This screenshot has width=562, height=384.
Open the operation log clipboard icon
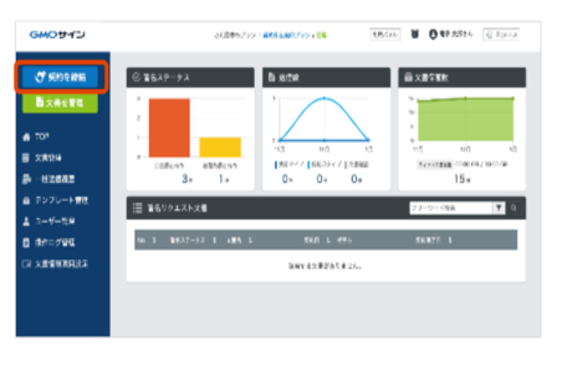(26, 243)
